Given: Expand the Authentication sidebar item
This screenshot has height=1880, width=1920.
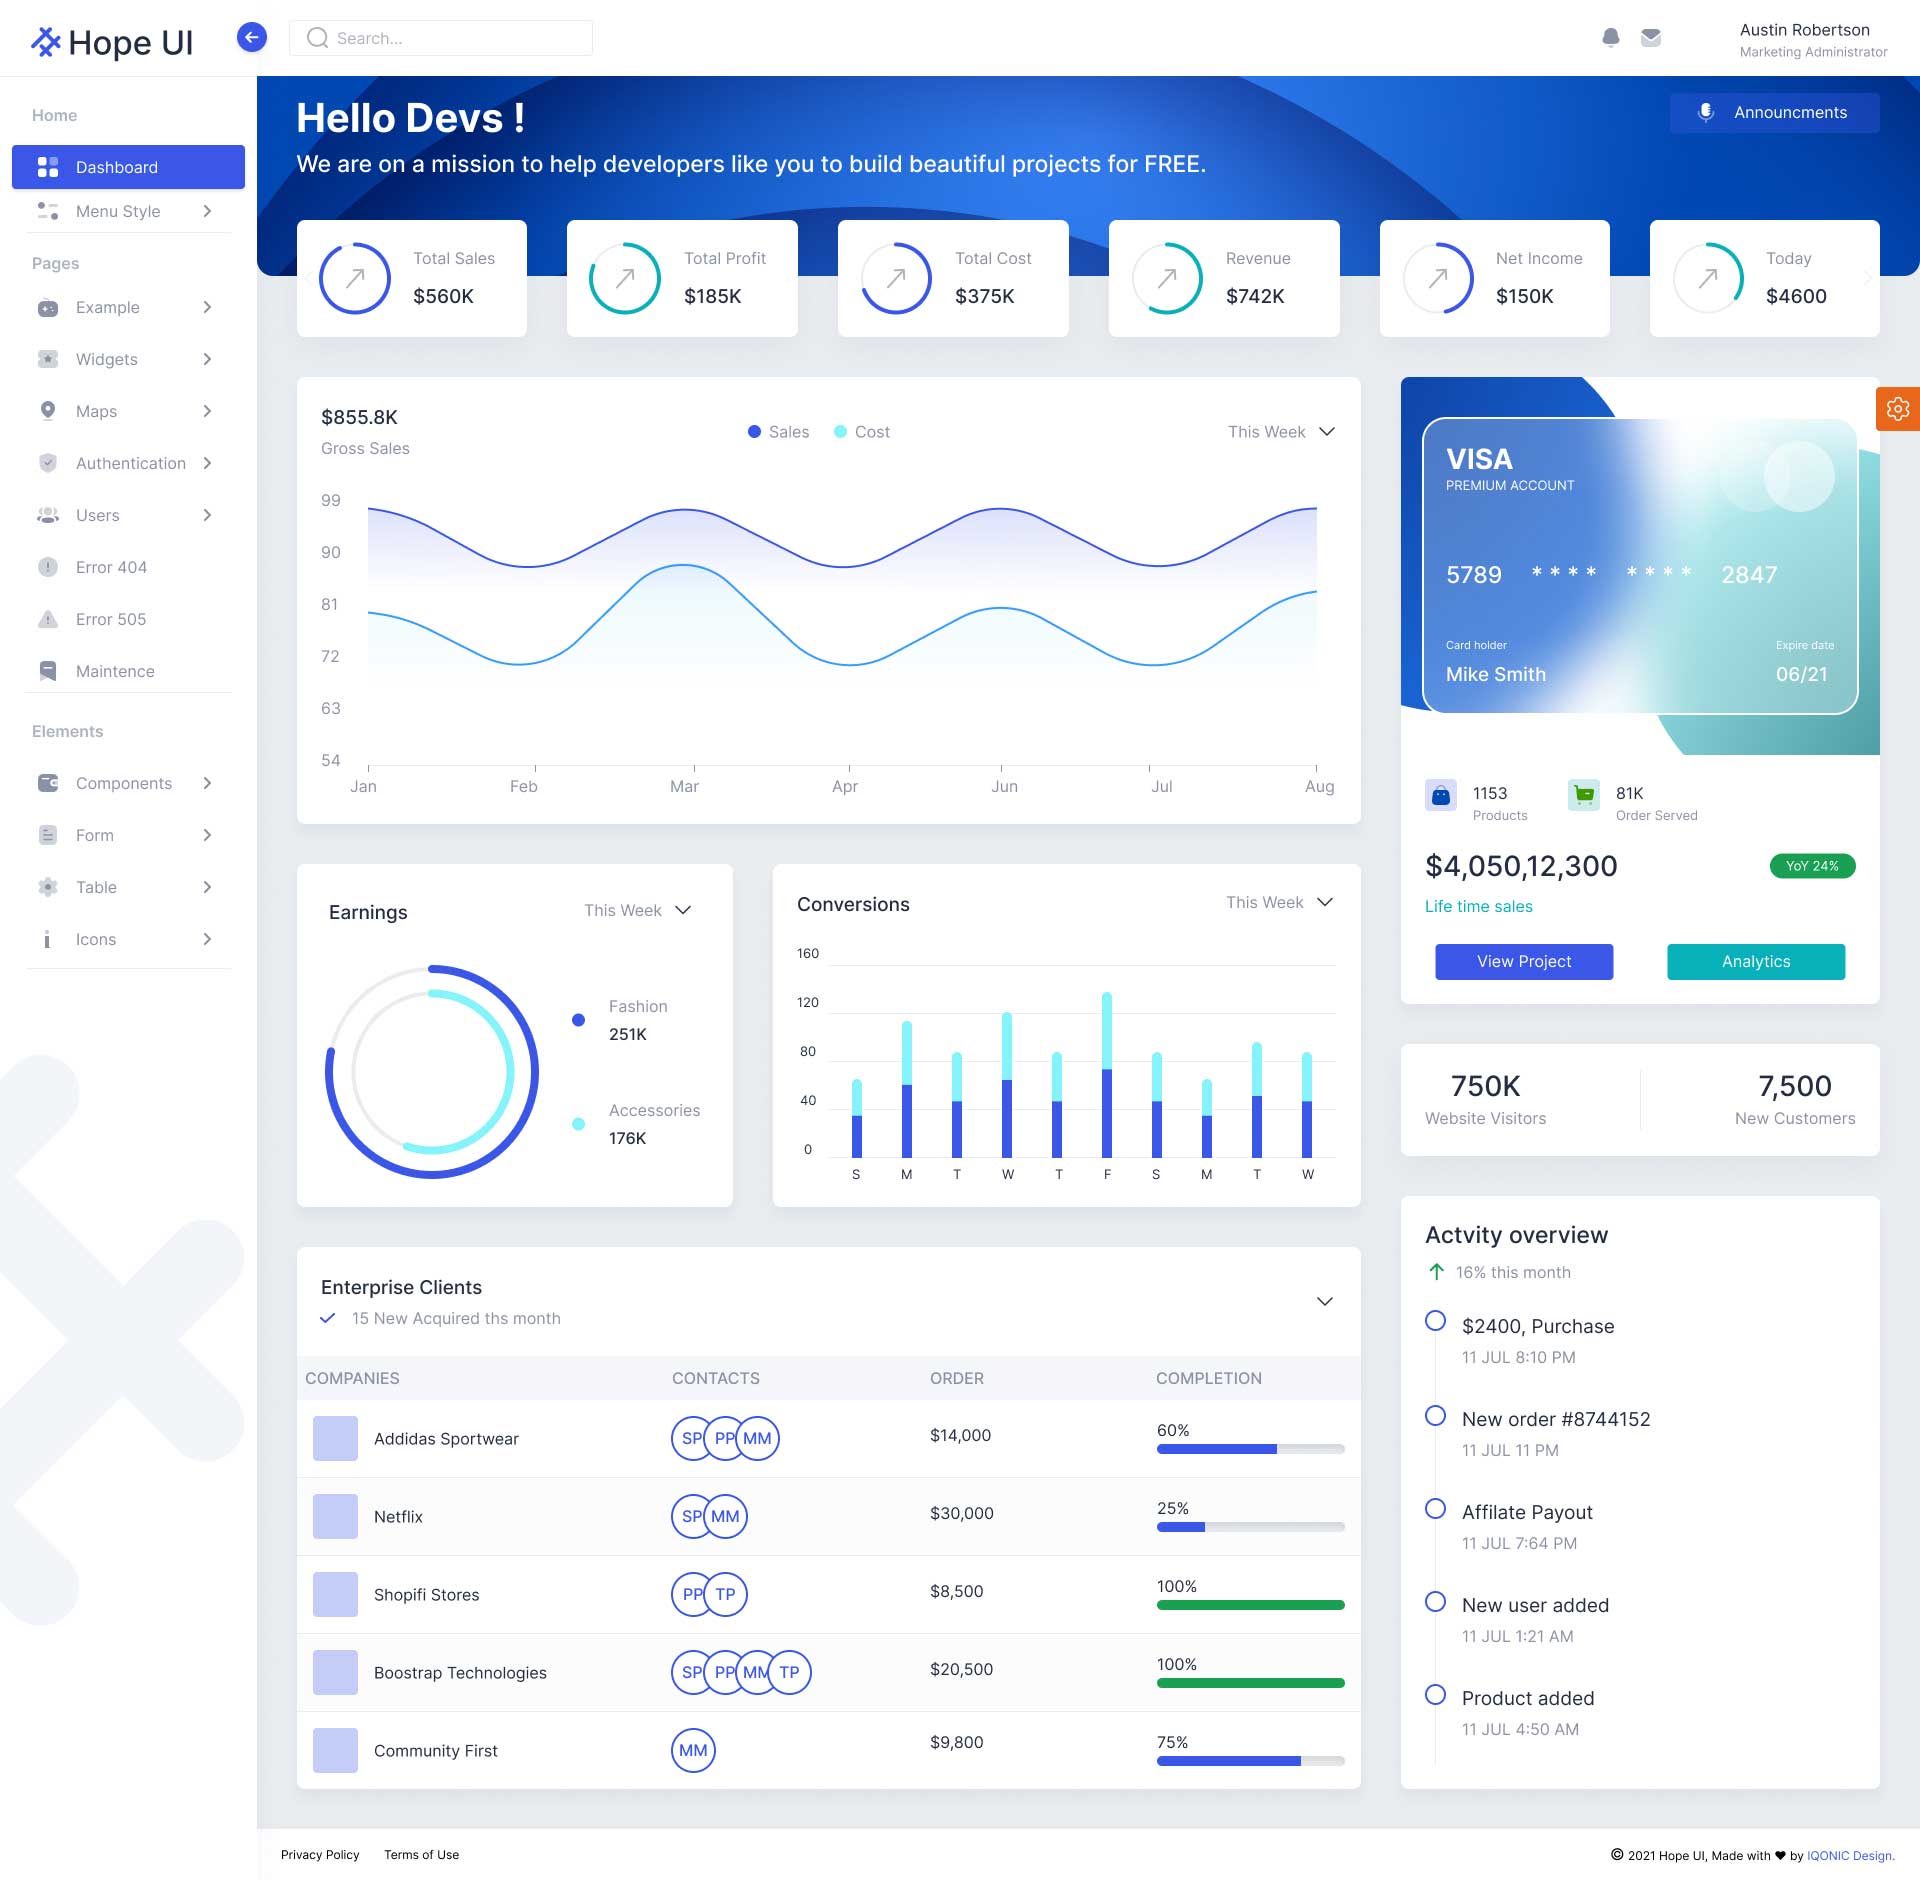Looking at the screenshot, I should [128, 463].
